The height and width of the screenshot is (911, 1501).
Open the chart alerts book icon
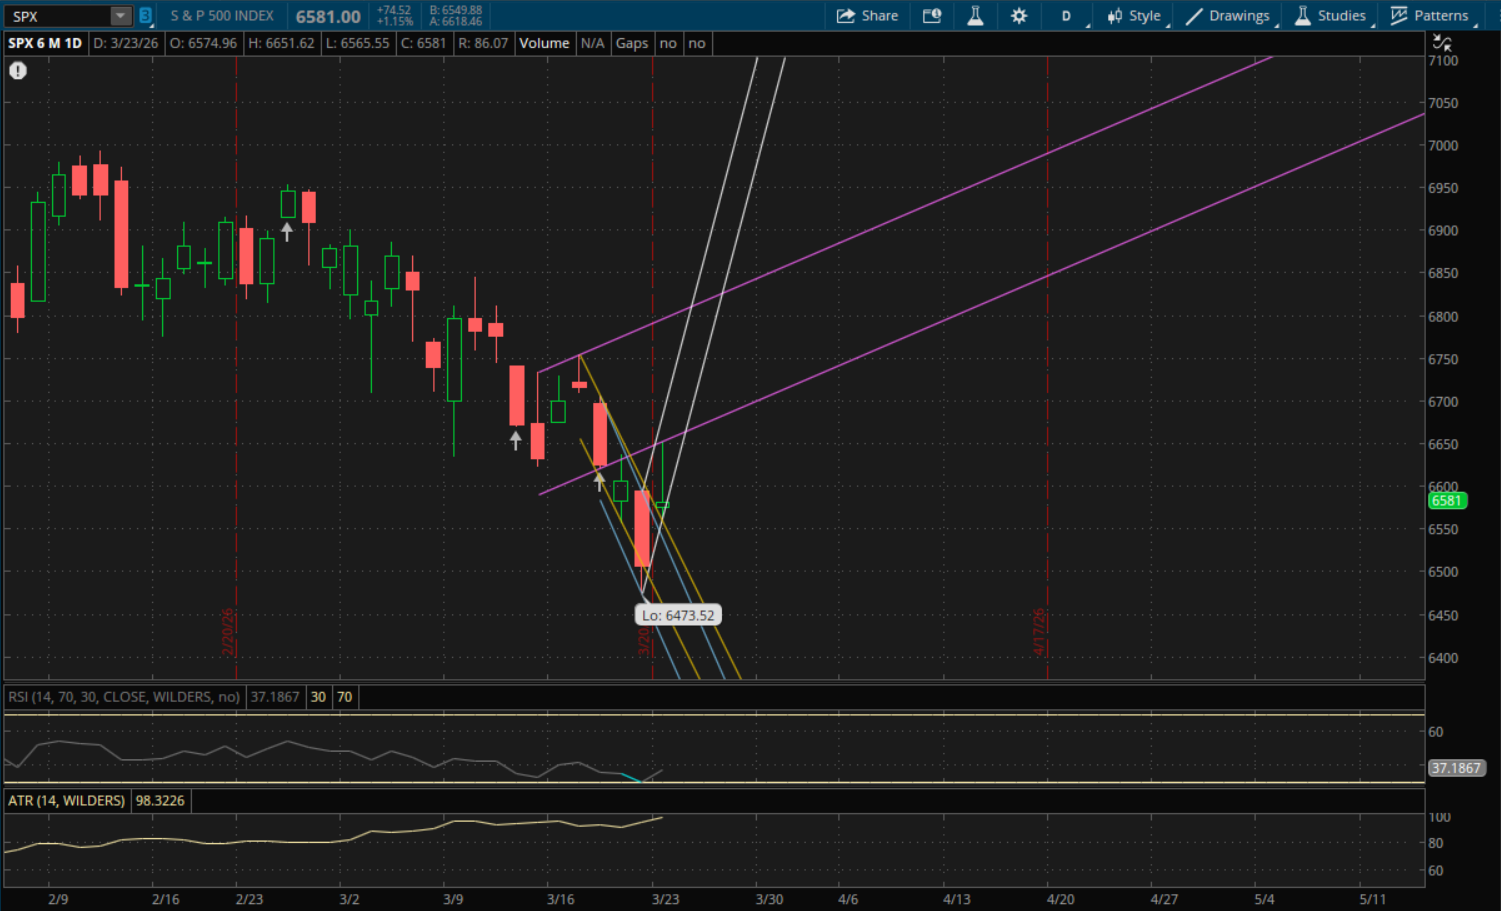[932, 16]
